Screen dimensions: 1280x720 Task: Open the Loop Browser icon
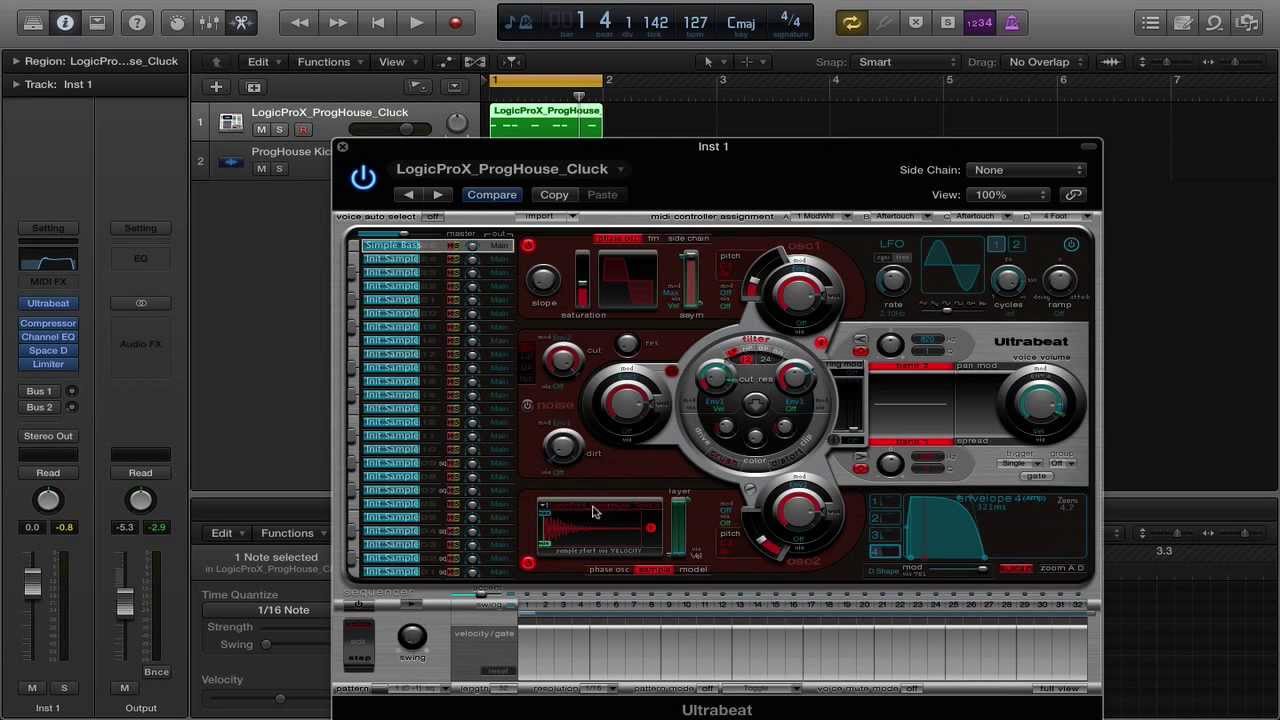1215,22
